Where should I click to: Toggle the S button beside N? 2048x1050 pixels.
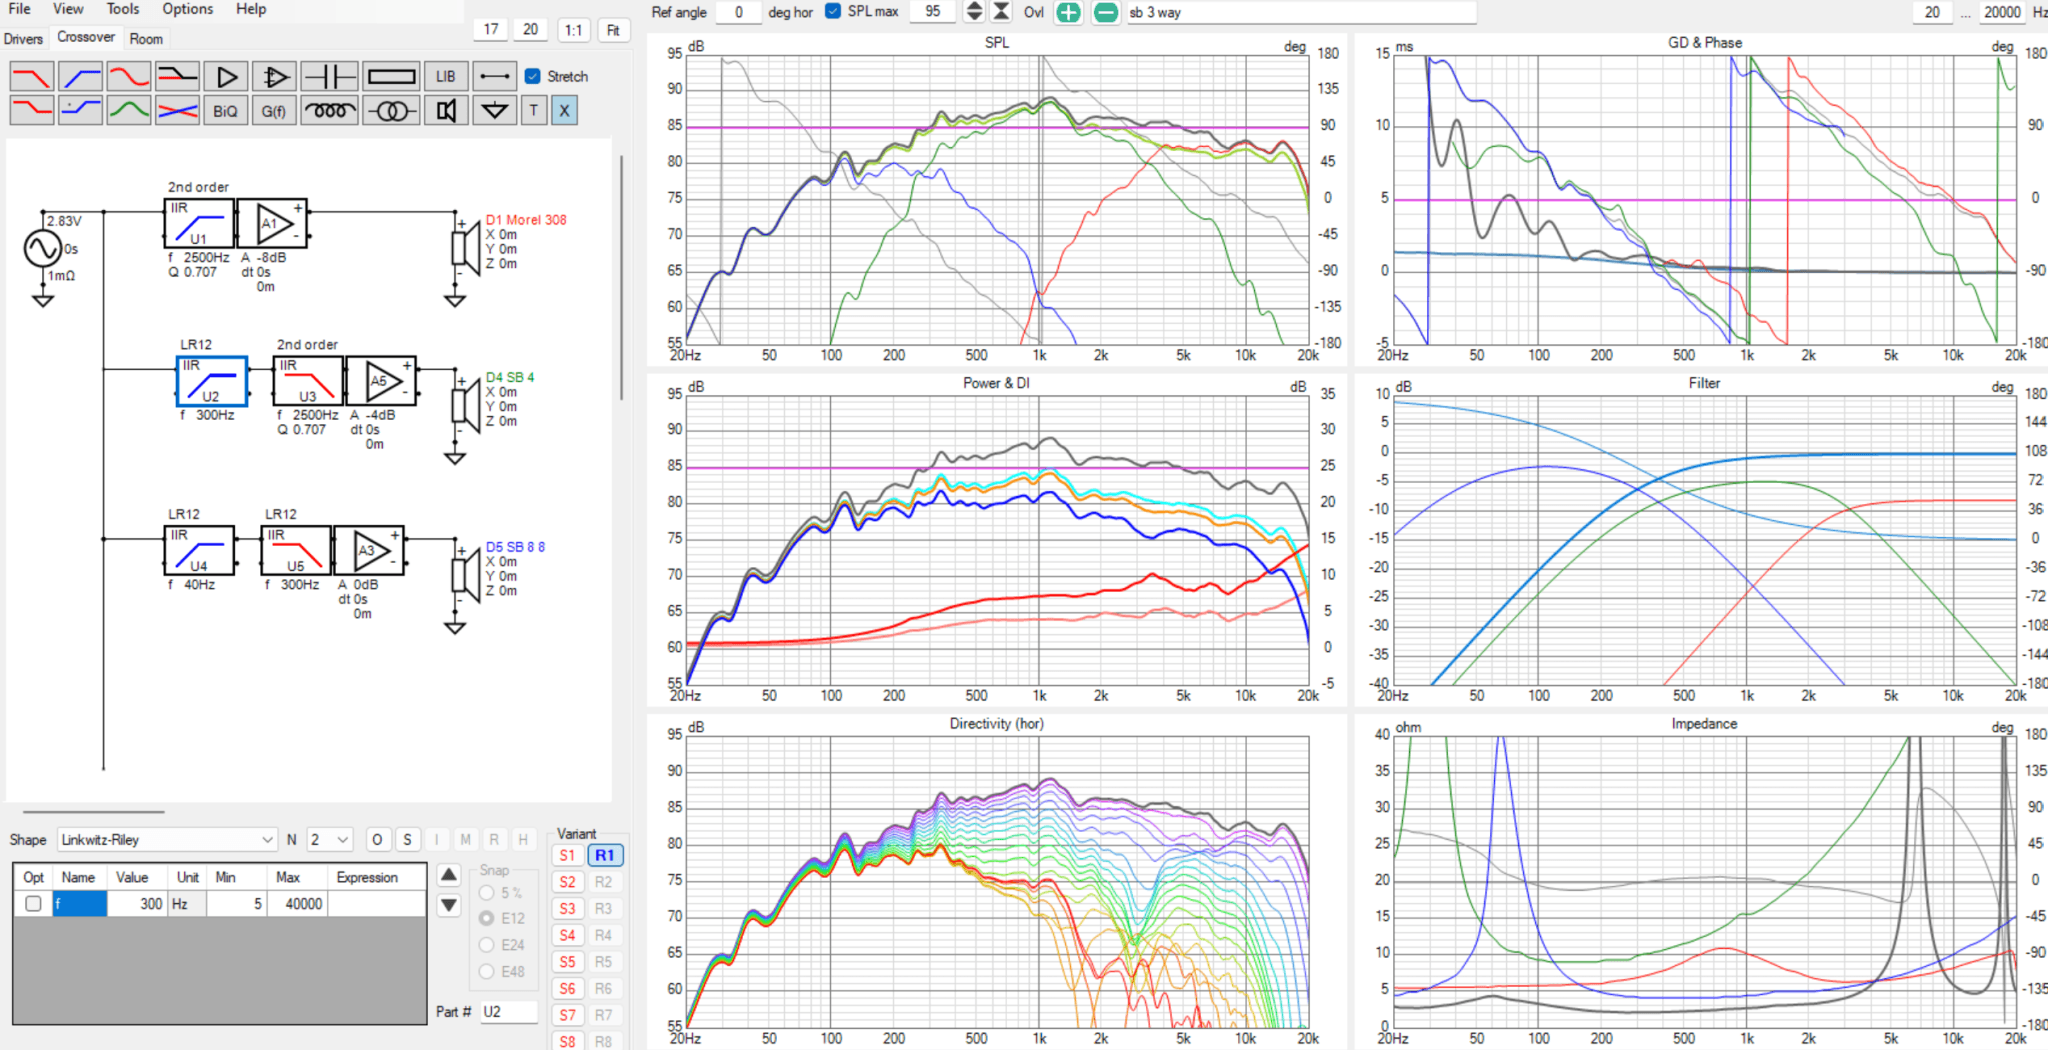[407, 839]
